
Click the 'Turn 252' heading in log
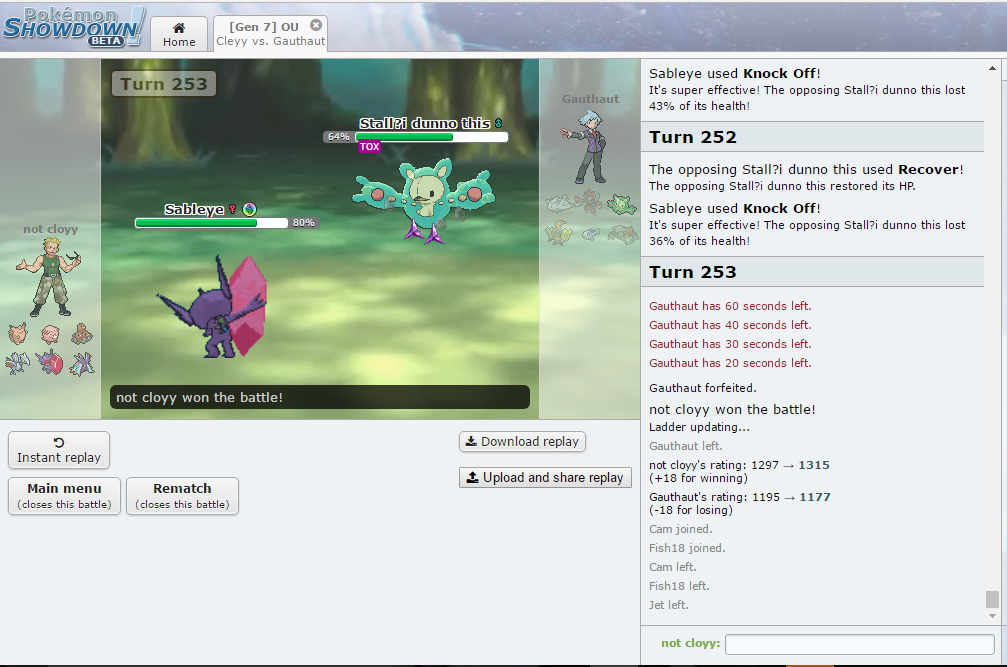(693, 137)
